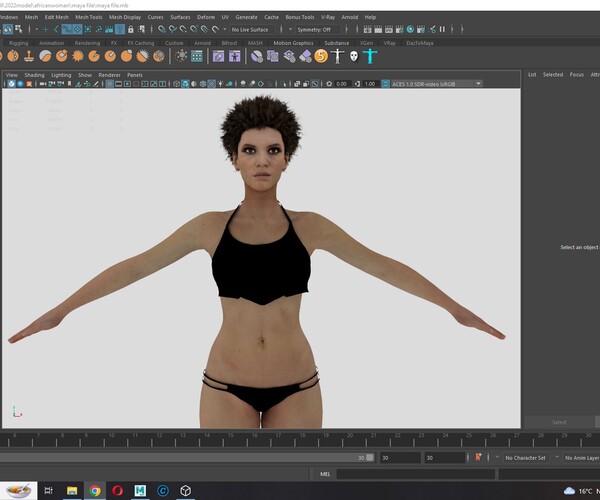Viewport: 600px width, 500px height.
Task: Click the purple human figure window shelf icon
Action: 235,56
